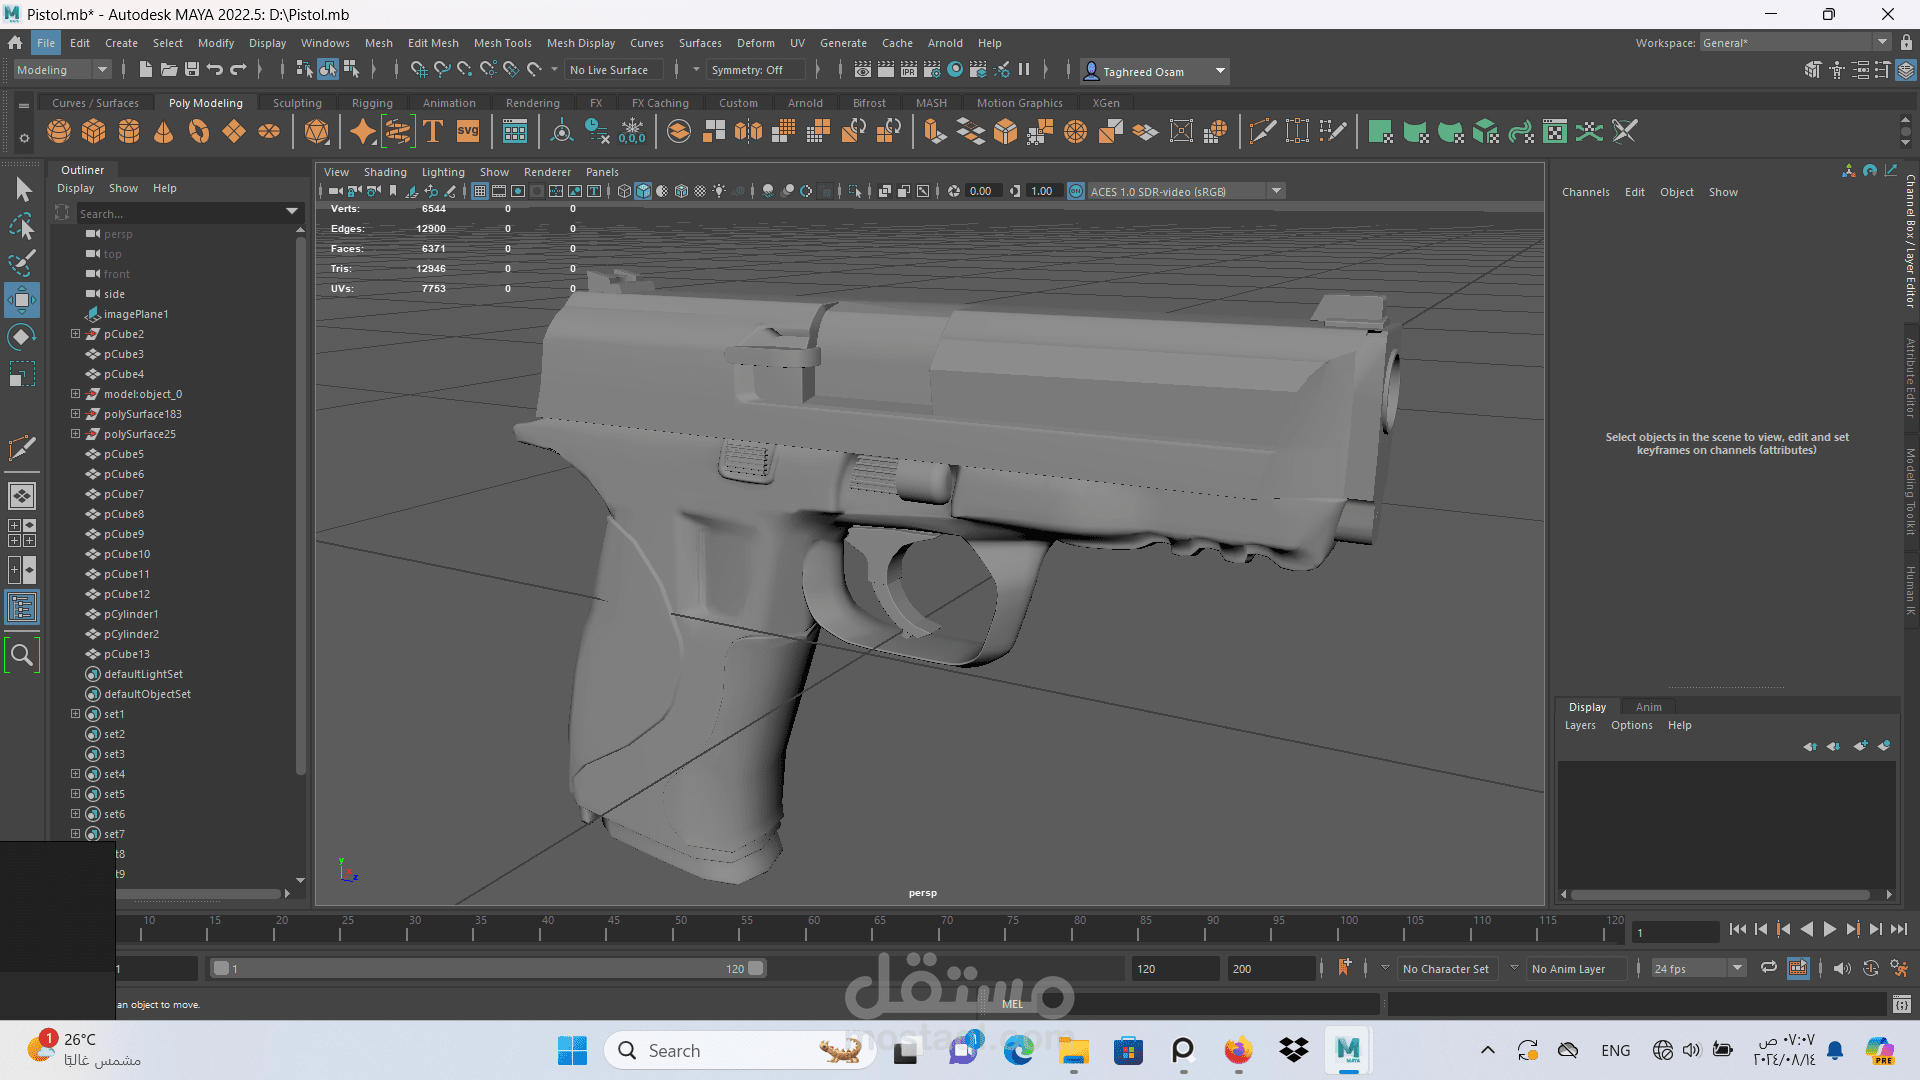Toggle smooth shaded display in viewport
The width and height of the screenshot is (1920, 1080).
(x=643, y=191)
